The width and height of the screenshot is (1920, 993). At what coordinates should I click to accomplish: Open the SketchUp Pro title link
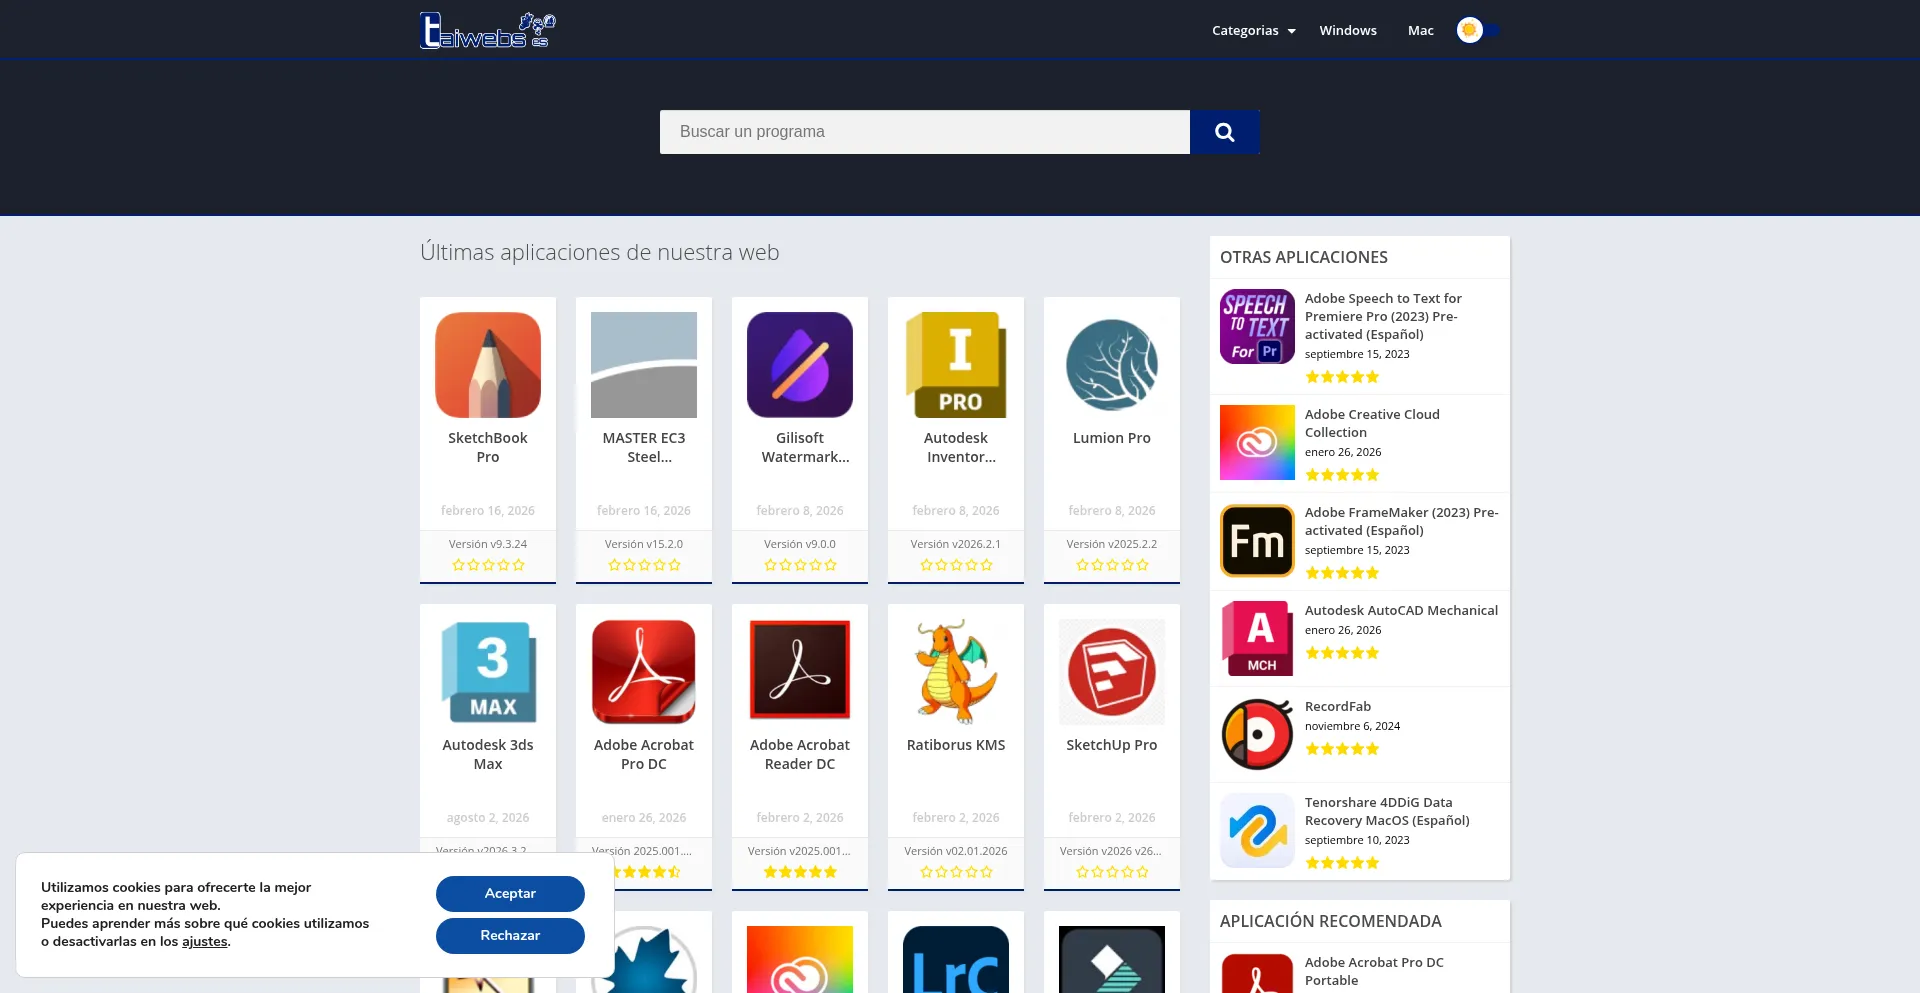[1112, 746]
